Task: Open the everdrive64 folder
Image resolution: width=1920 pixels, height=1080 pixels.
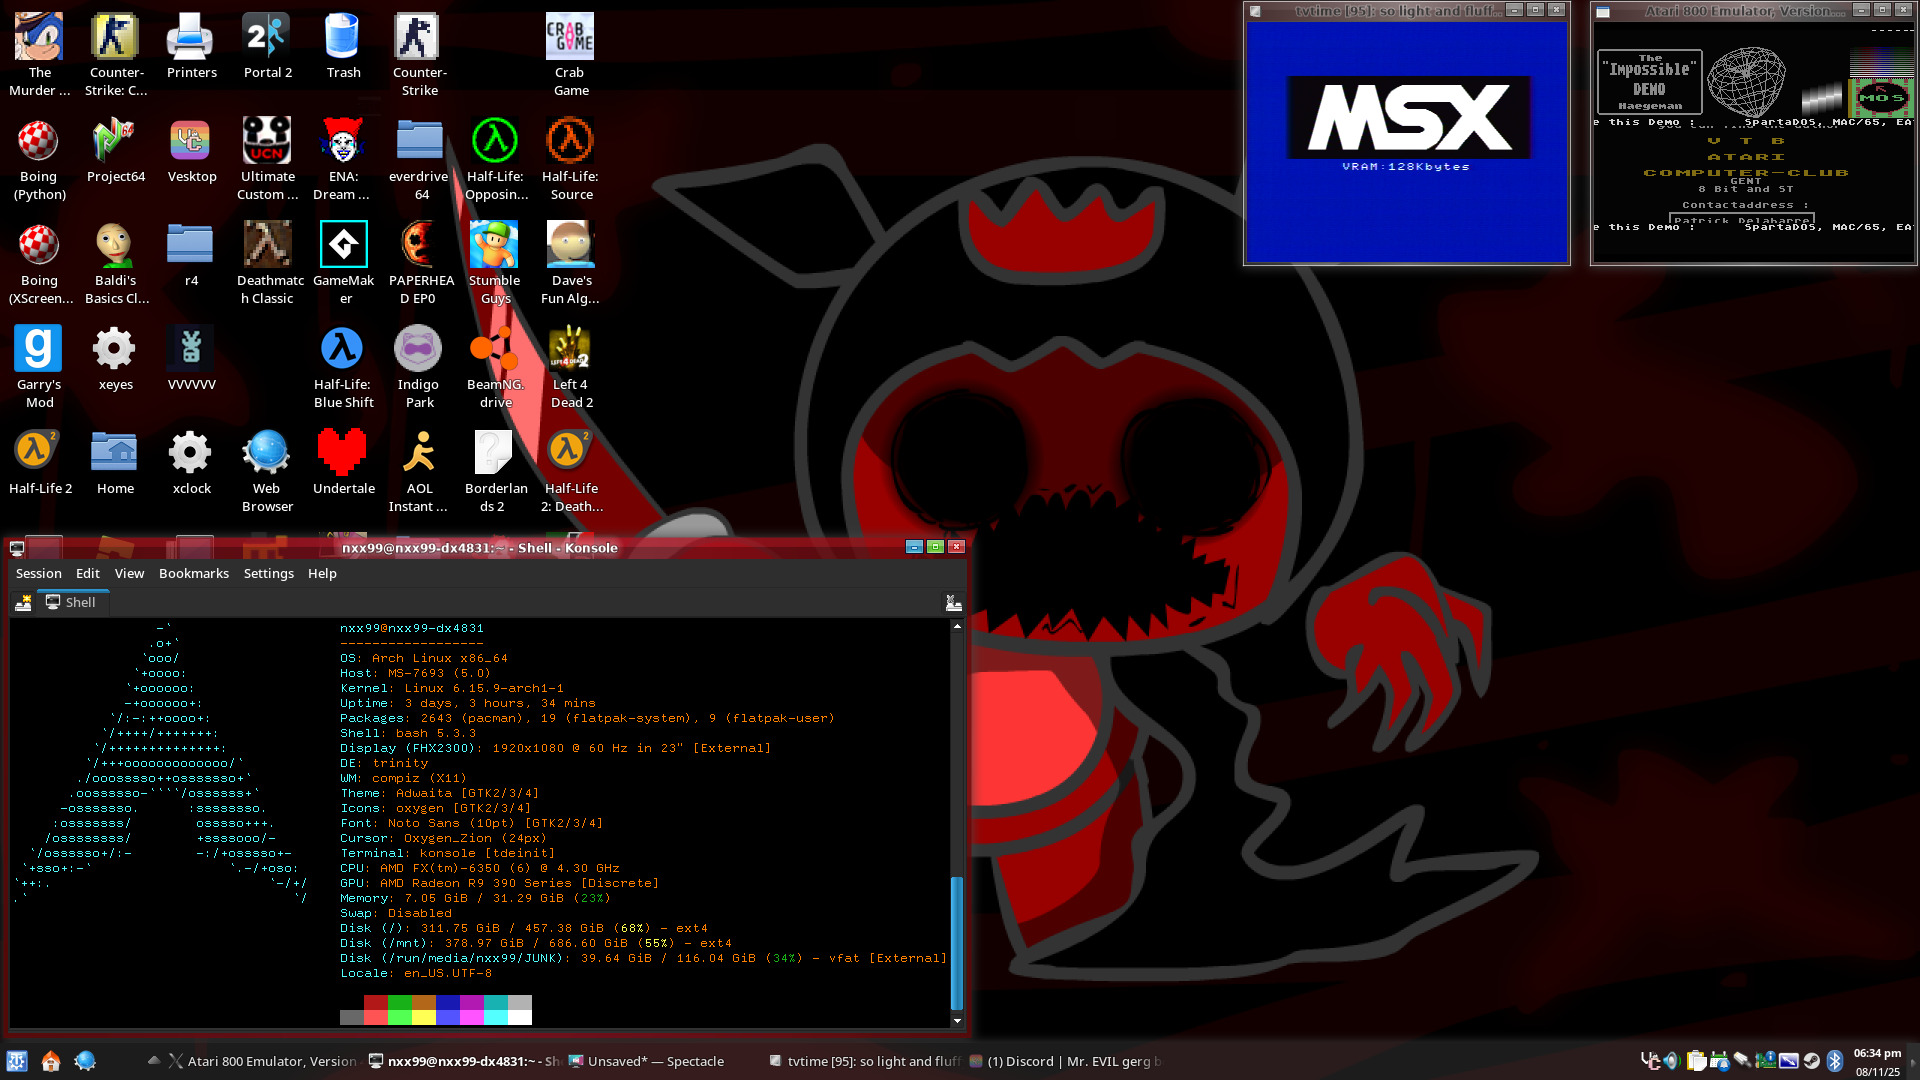Action: [419, 159]
